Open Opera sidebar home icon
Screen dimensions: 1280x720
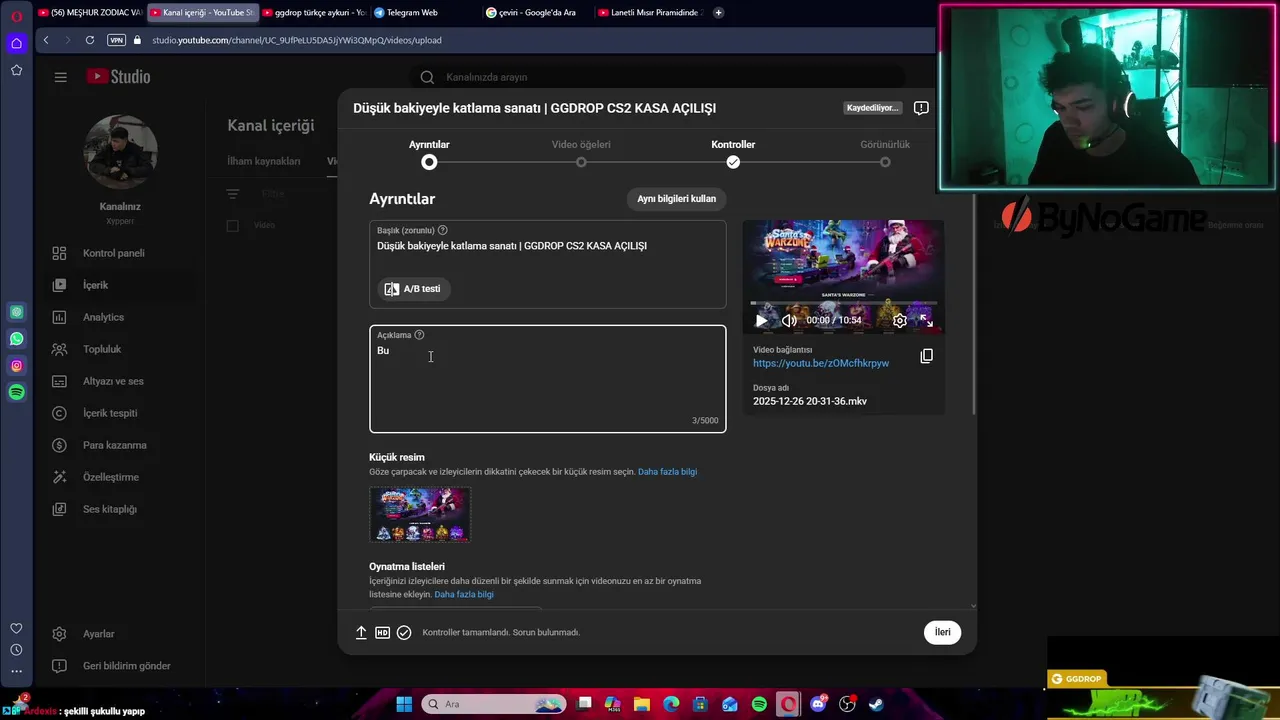pos(16,43)
